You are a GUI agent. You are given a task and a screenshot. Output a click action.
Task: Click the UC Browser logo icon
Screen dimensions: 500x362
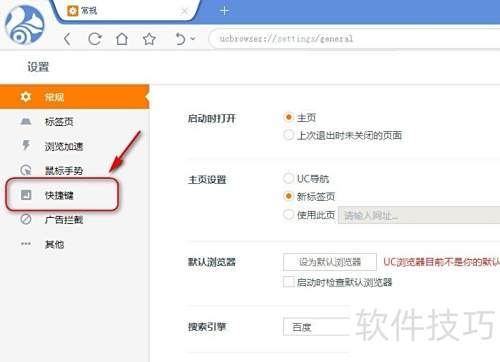pos(25,25)
